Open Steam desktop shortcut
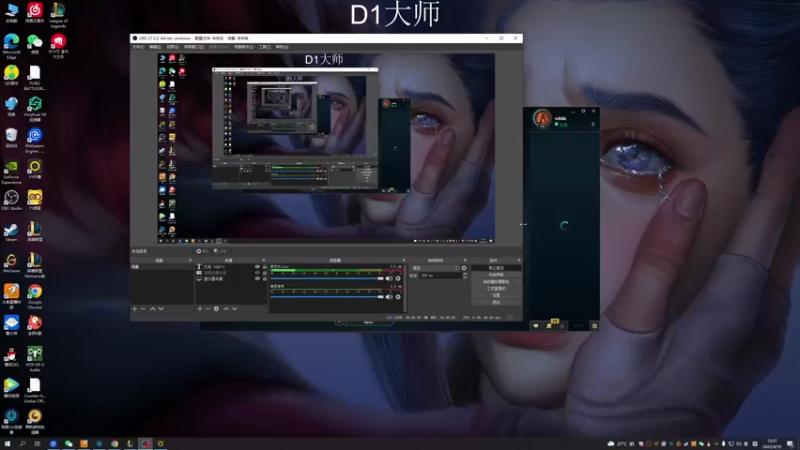Screen dimensions: 800x450 click(11, 232)
